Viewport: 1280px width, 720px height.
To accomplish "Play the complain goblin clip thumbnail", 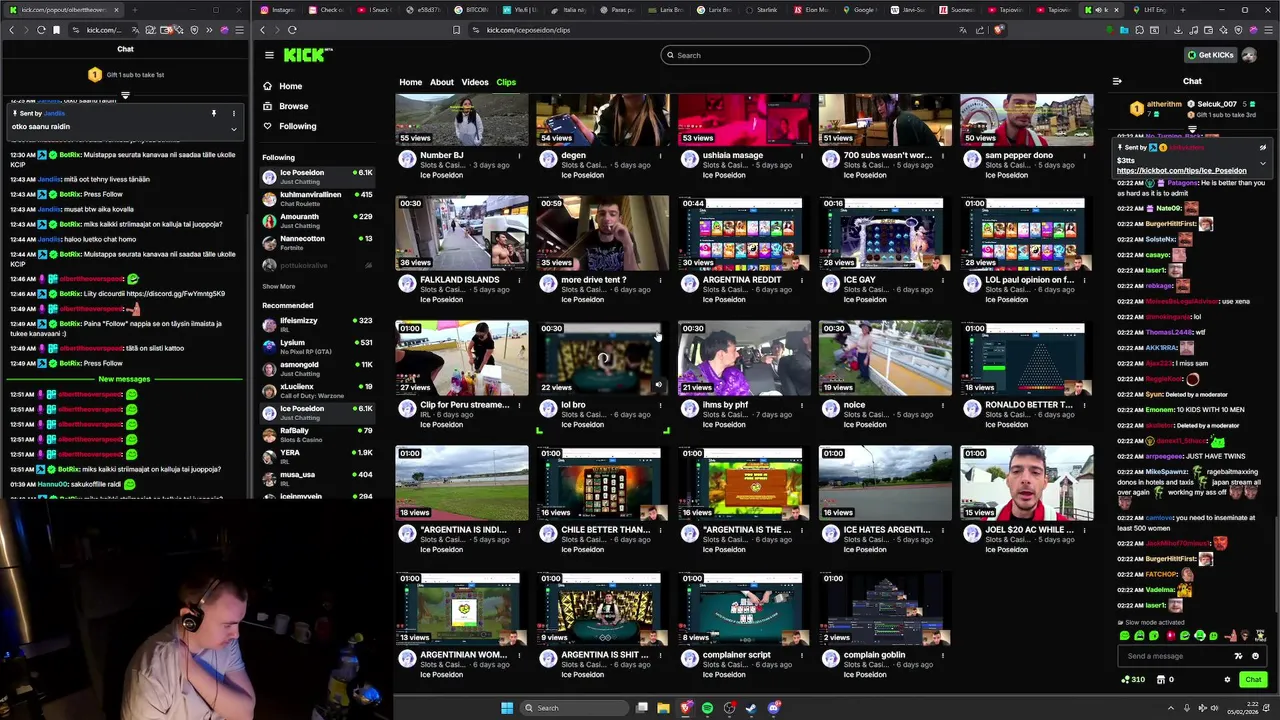I will click(885, 608).
